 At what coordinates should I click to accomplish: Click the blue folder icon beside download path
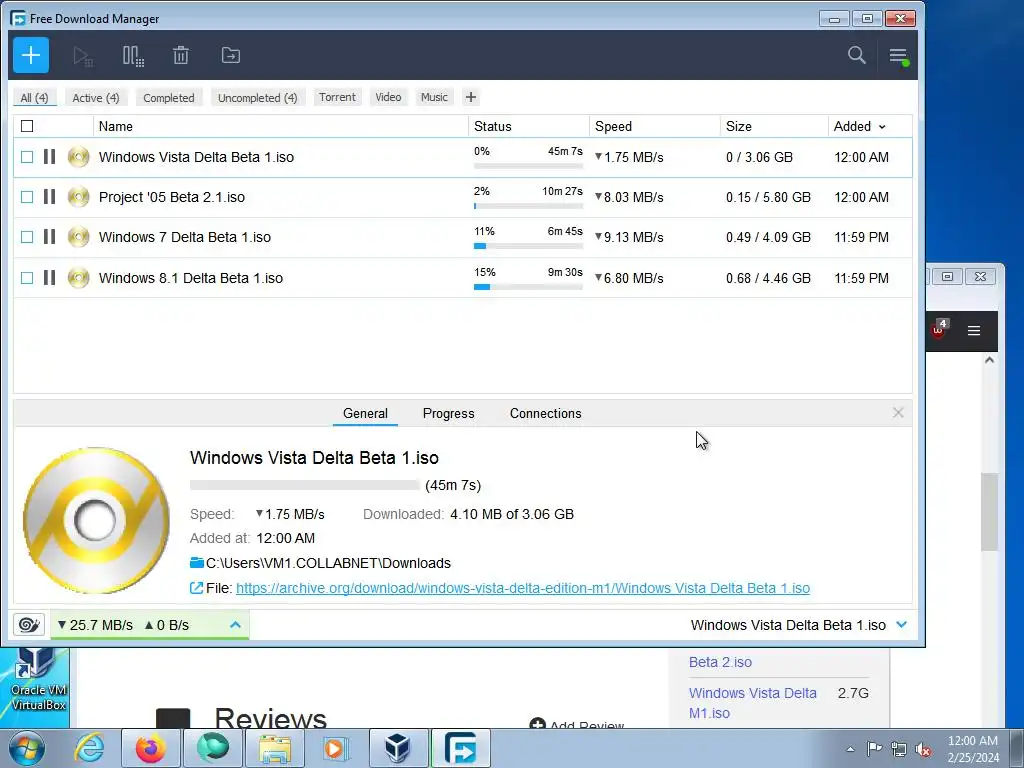(x=197, y=562)
